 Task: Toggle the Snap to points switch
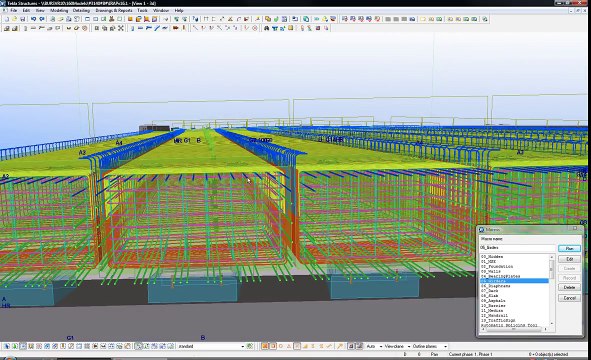[265, 346]
